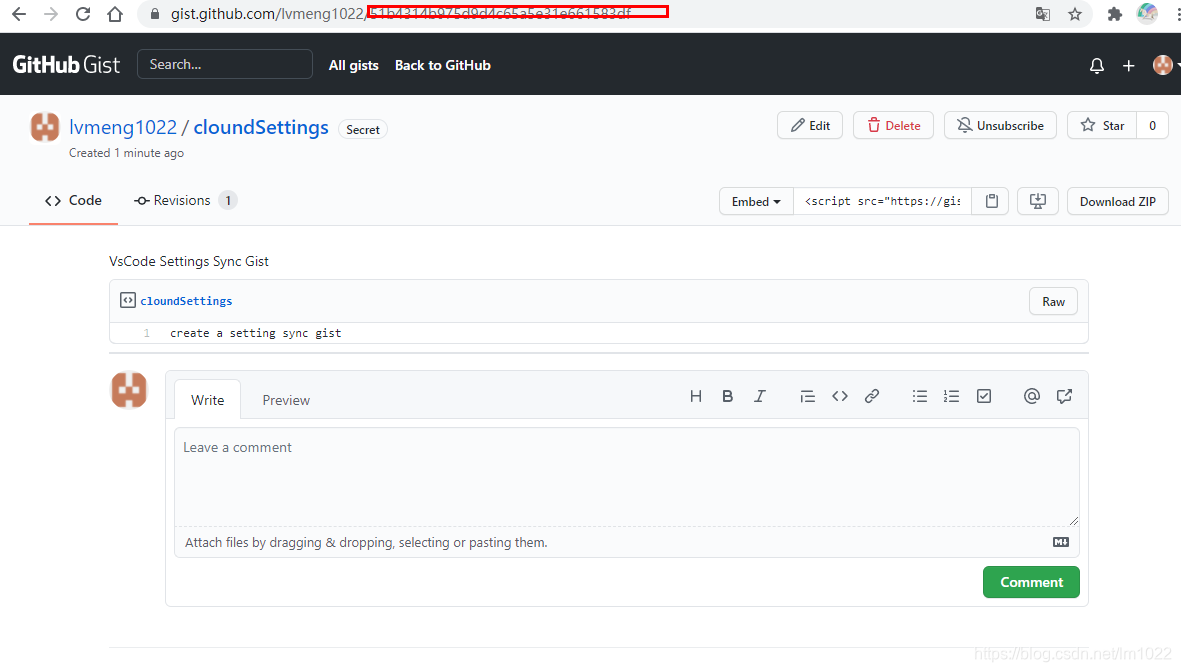Image resolution: width=1181 pixels, height=672 pixels.
Task: Open the user avatar menu in header
Action: click(1165, 65)
